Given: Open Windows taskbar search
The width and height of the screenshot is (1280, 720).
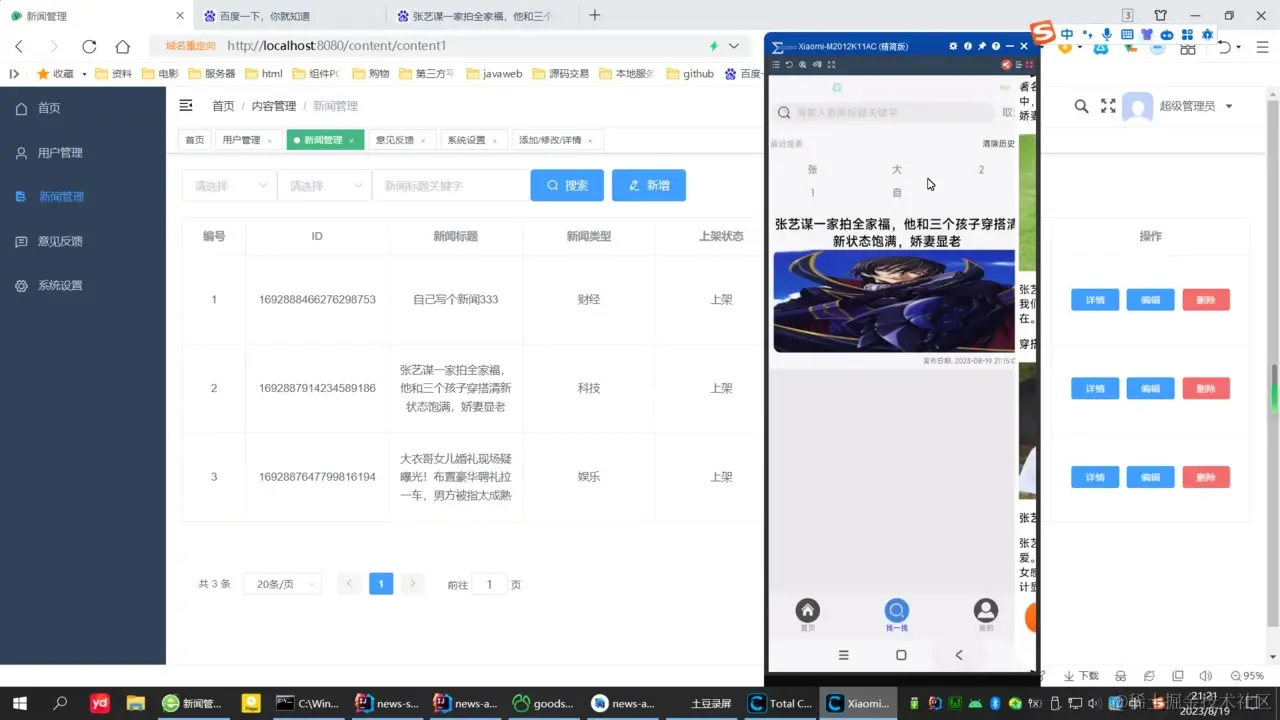Looking at the screenshot, I should pos(60,703).
